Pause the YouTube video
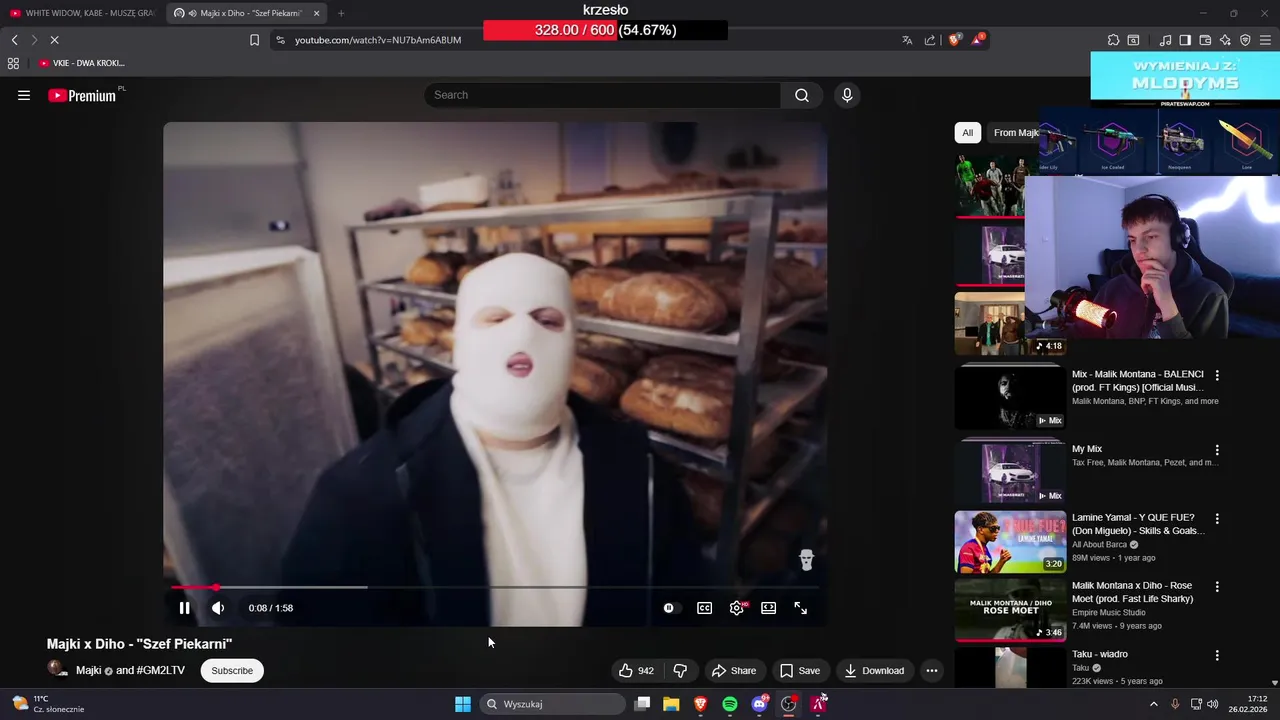 point(184,608)
